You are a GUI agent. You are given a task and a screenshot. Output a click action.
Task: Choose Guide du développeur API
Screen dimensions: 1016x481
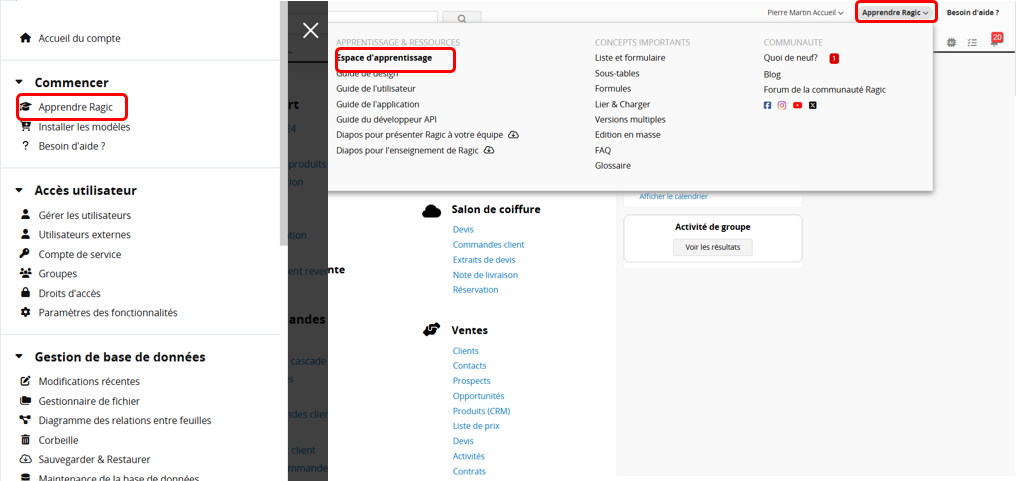[x=386, y=119]
